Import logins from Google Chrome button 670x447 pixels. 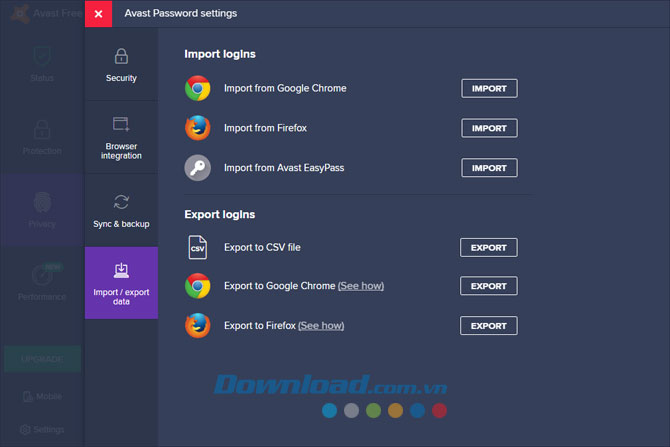pyautogui.click(x=489, y=88)
